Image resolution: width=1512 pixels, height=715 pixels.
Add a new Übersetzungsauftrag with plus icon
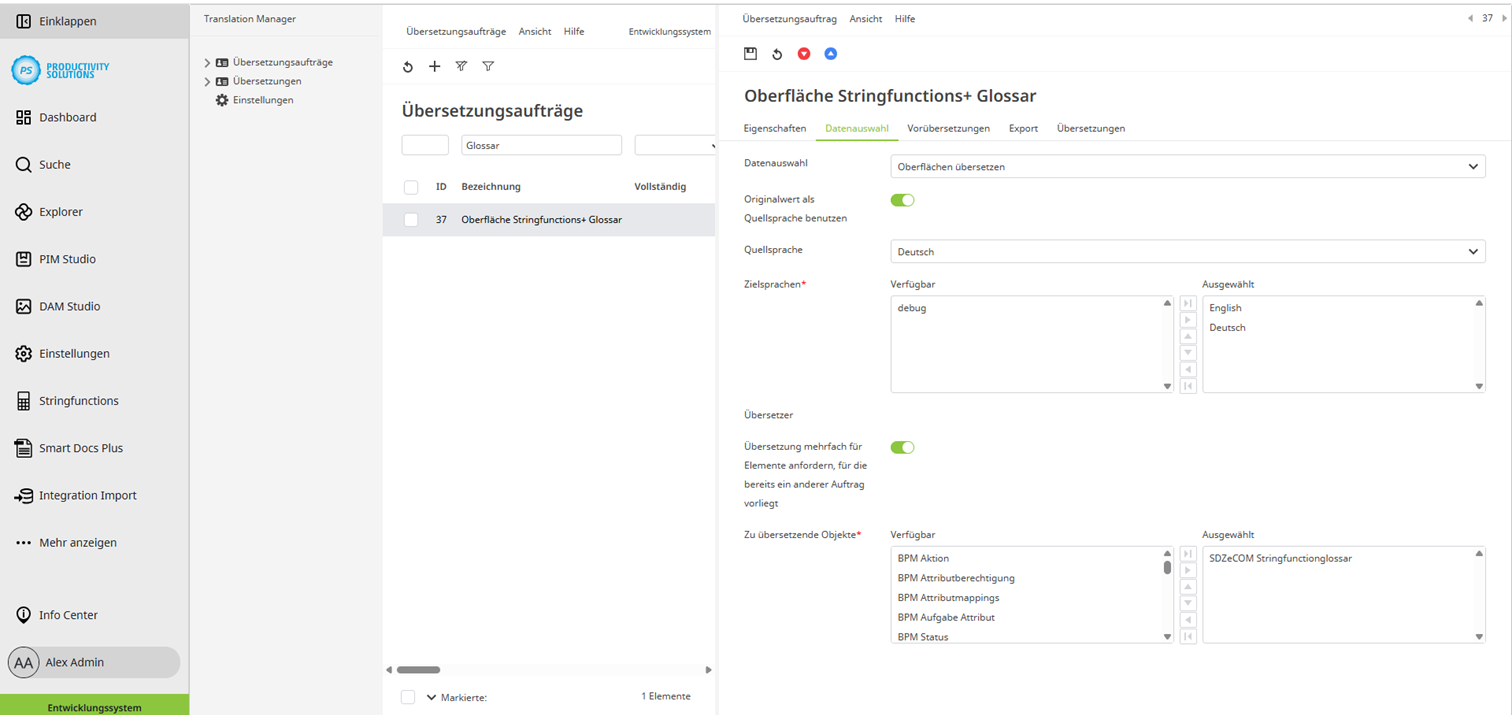tap(434, 67)
